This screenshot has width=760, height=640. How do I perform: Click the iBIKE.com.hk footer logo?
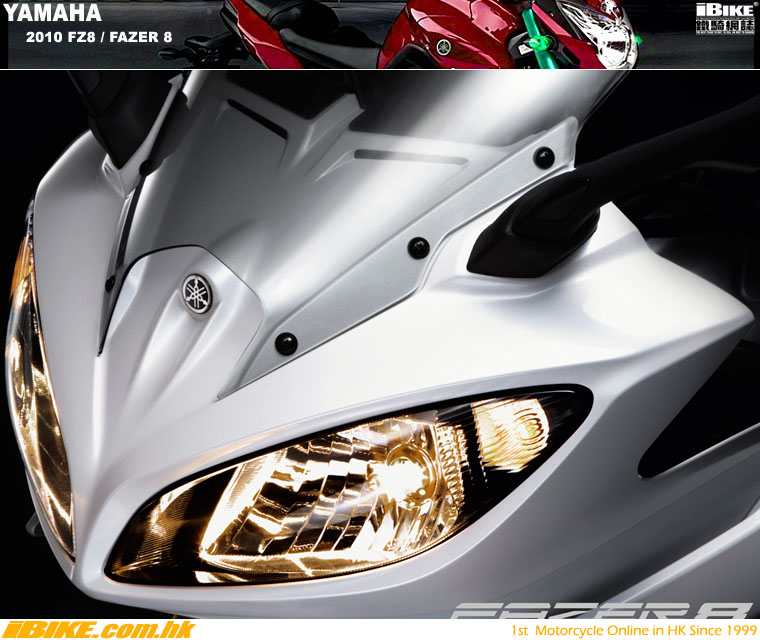click(98, 629)
